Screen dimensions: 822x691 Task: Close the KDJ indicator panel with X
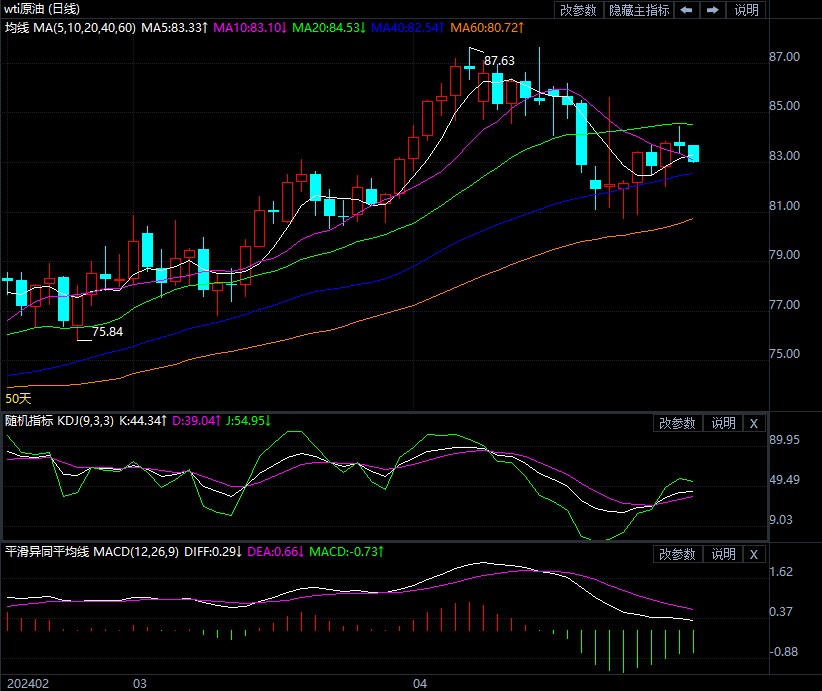tap(754, 423)
